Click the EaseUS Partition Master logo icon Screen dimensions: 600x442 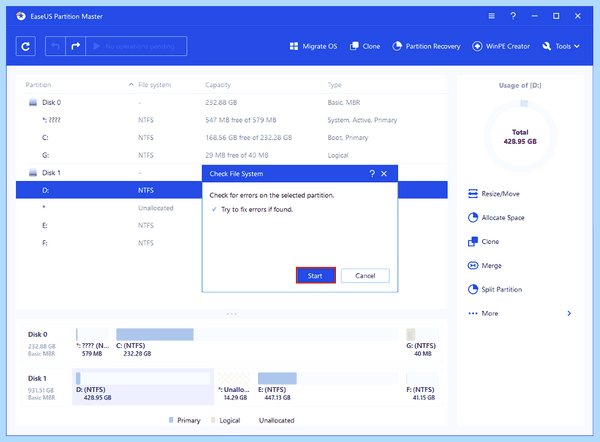point(21,16)
